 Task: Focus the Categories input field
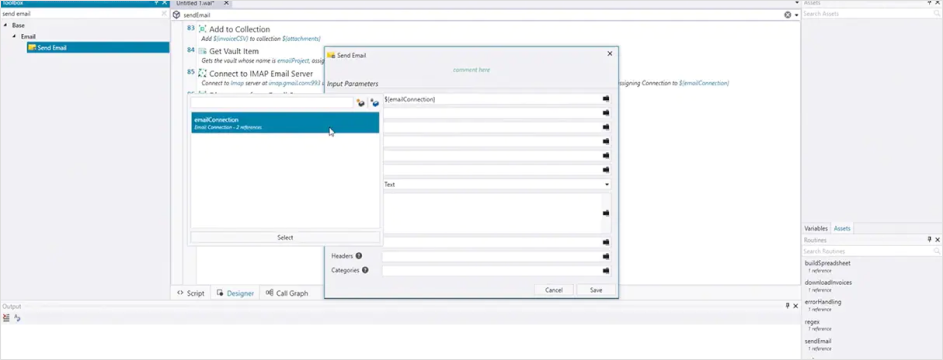(x=491, y=271)
